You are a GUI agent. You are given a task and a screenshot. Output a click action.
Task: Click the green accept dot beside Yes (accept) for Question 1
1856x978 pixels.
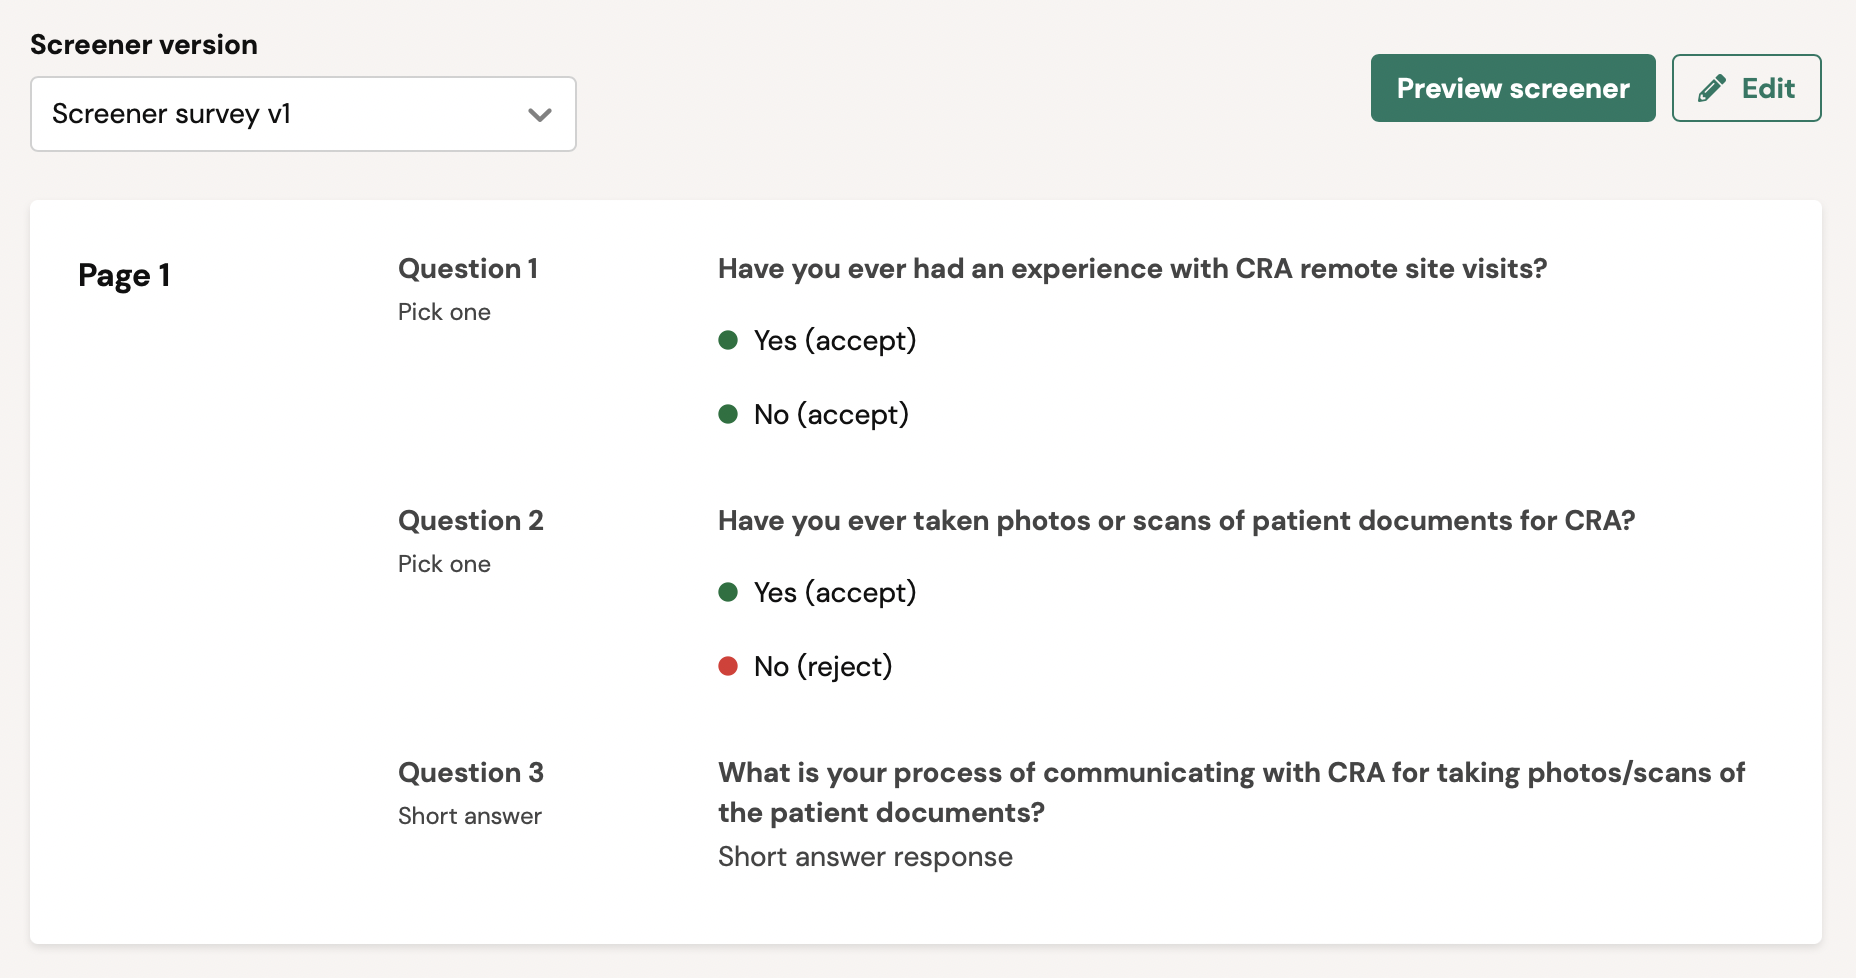(x=729, y=340)
